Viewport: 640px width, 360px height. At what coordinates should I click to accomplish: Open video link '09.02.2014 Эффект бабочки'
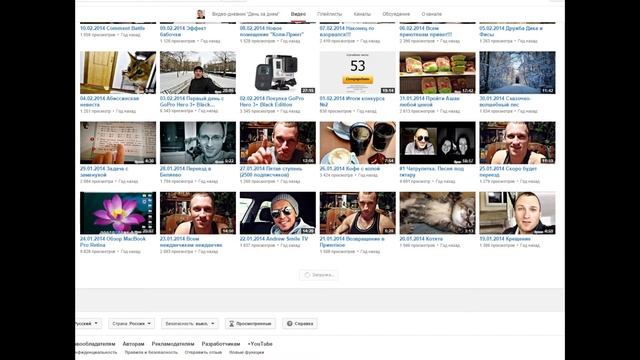(x=183, y=31)
